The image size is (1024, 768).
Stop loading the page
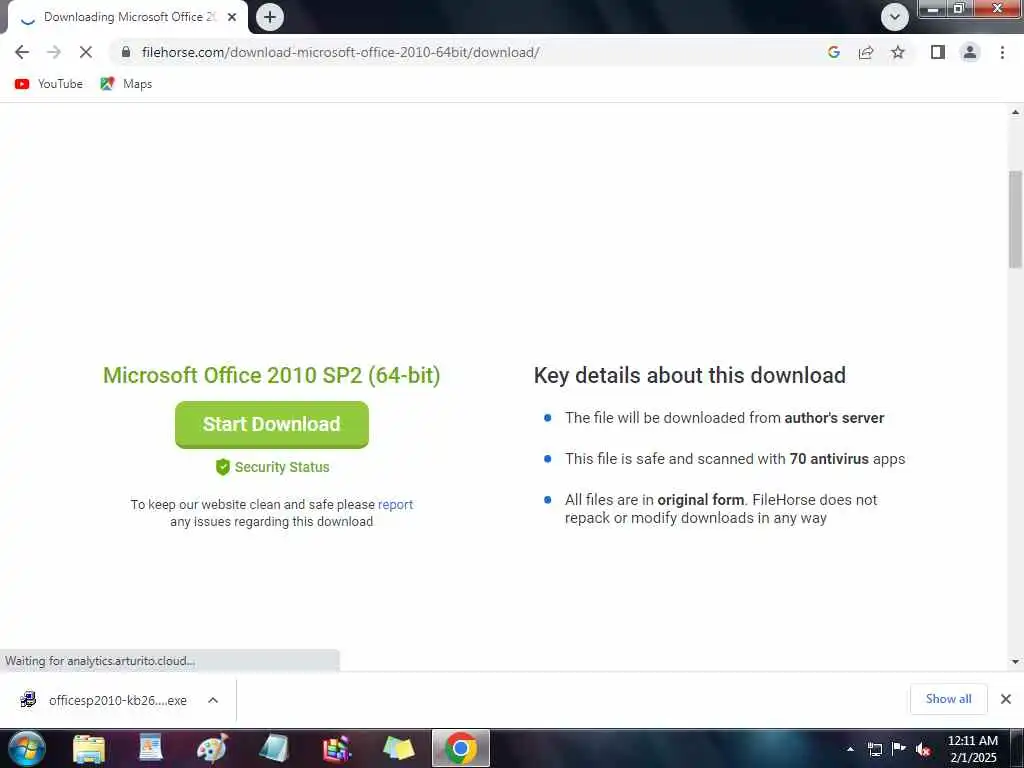[86, 52]
